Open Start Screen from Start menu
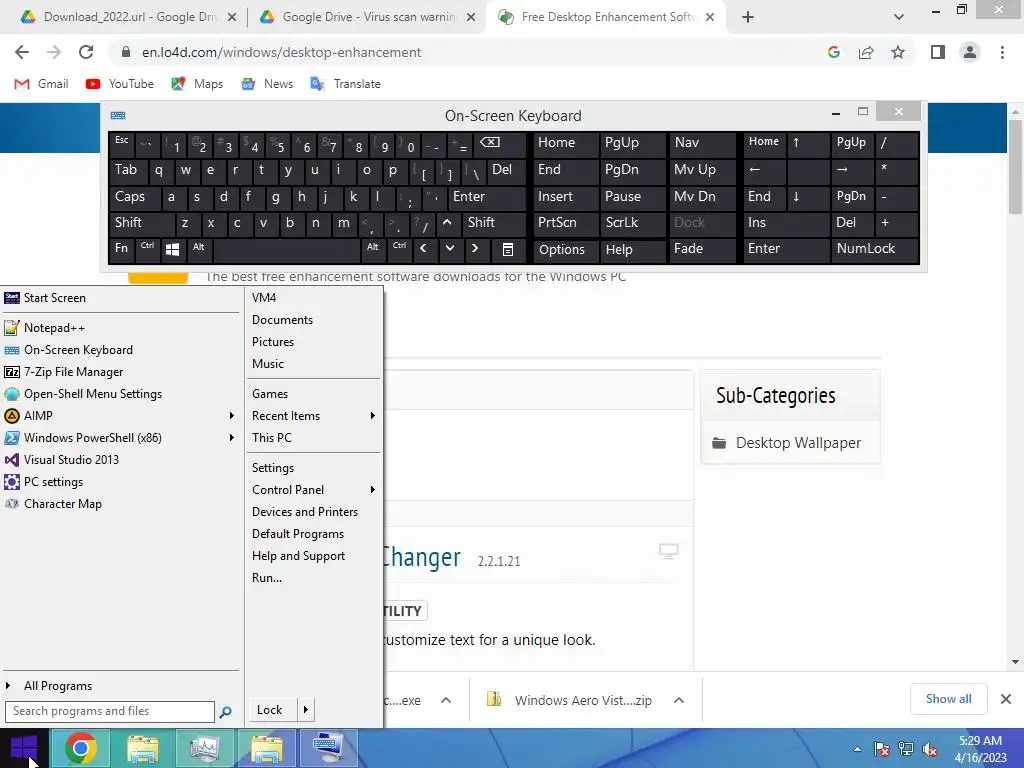Image resolution: width=1024 pixels, height=768 pixels. click(x=121, y=298)
